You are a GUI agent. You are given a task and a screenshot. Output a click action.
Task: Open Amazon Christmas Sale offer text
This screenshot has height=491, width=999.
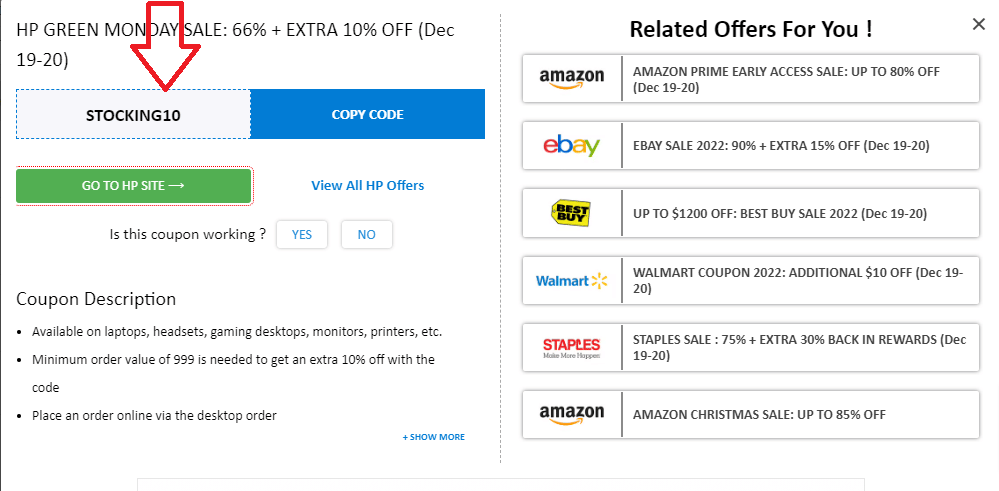pos(759,414)
